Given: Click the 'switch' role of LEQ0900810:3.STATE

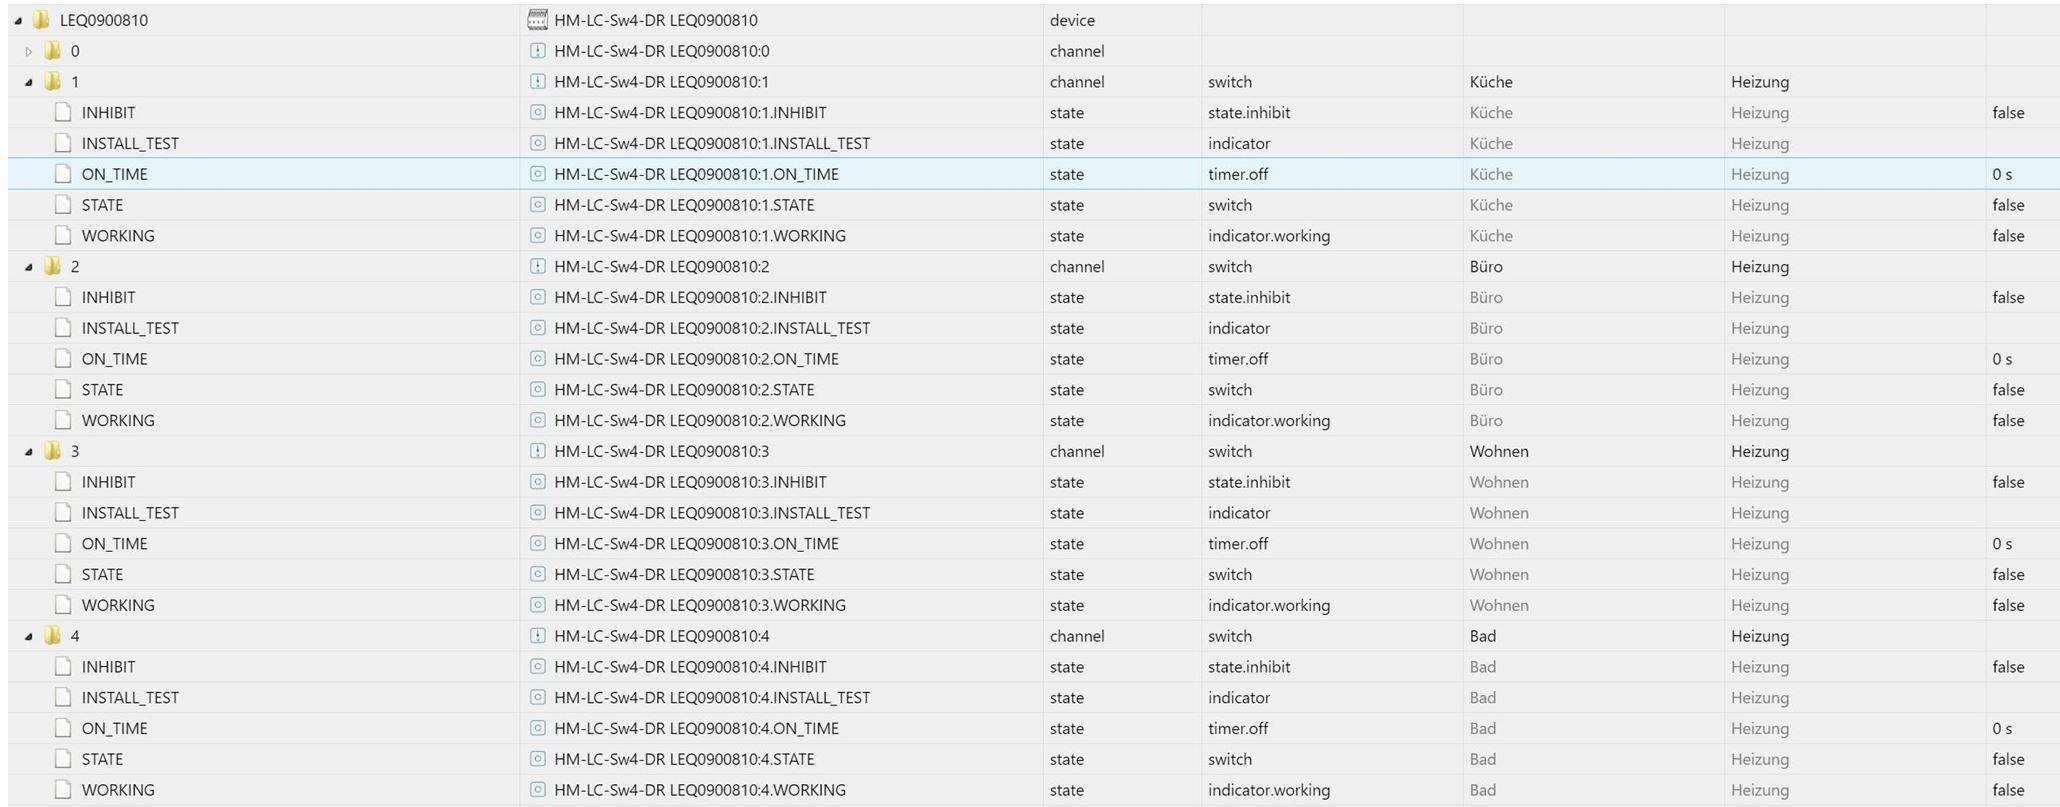Looking at the screenshot, I should [x=1230, y=575].
